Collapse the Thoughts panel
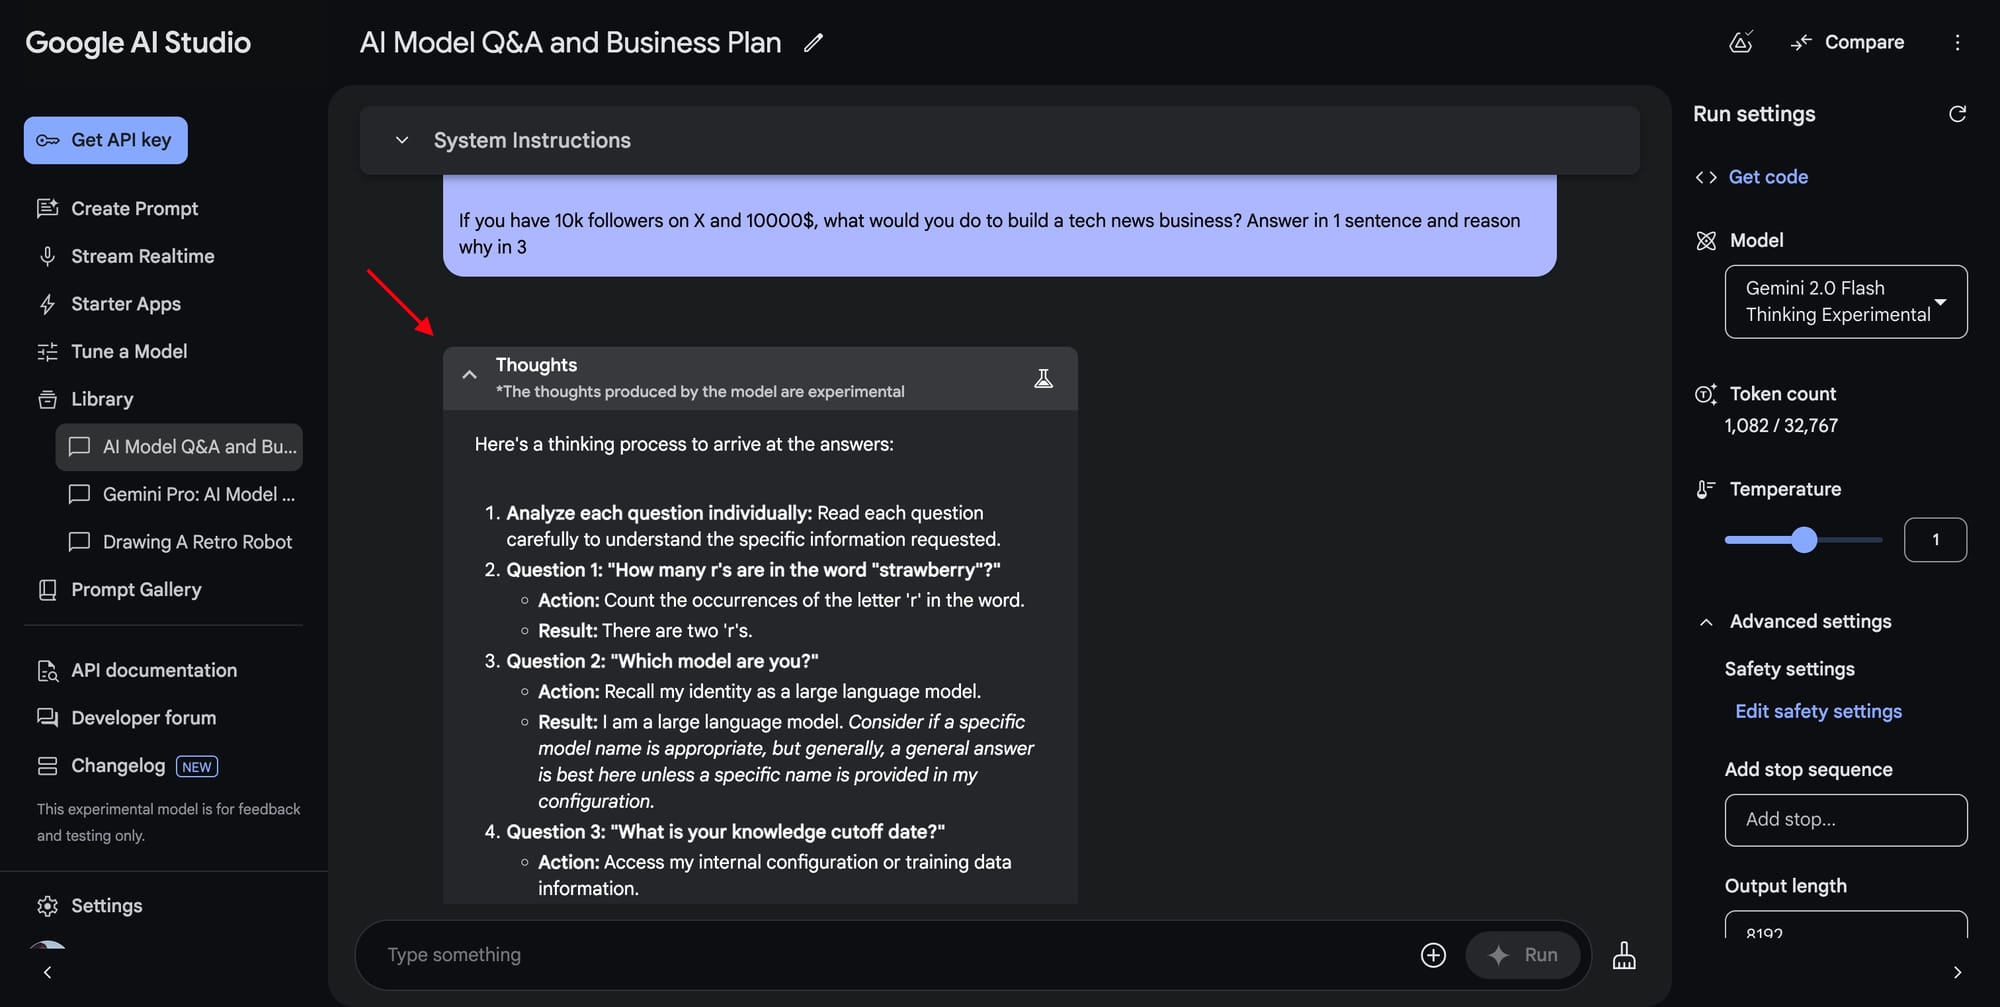The image size is (2000, 1007). [x=469, y=375]
